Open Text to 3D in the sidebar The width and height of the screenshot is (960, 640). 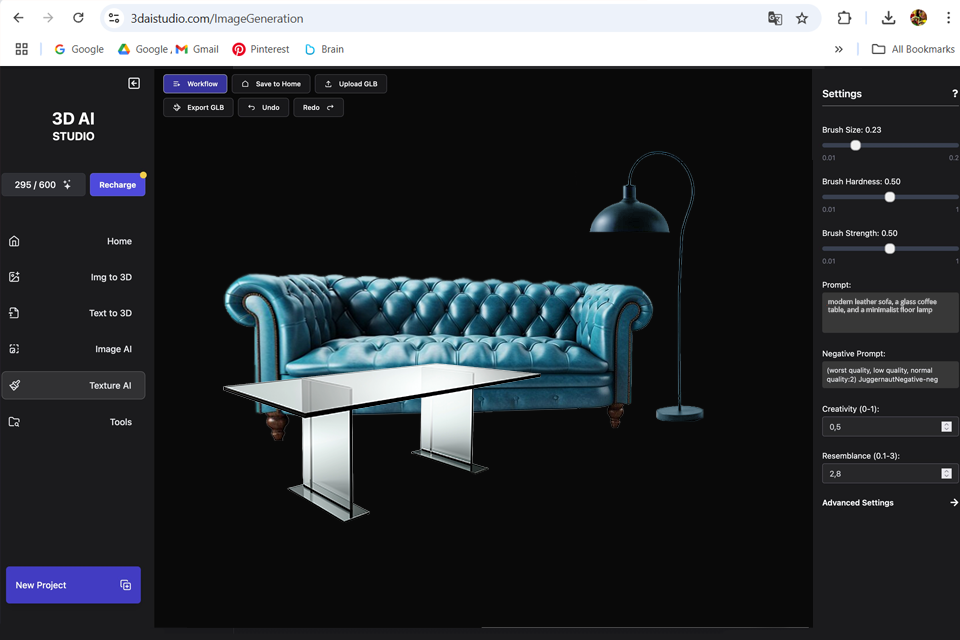click(73, 313)
